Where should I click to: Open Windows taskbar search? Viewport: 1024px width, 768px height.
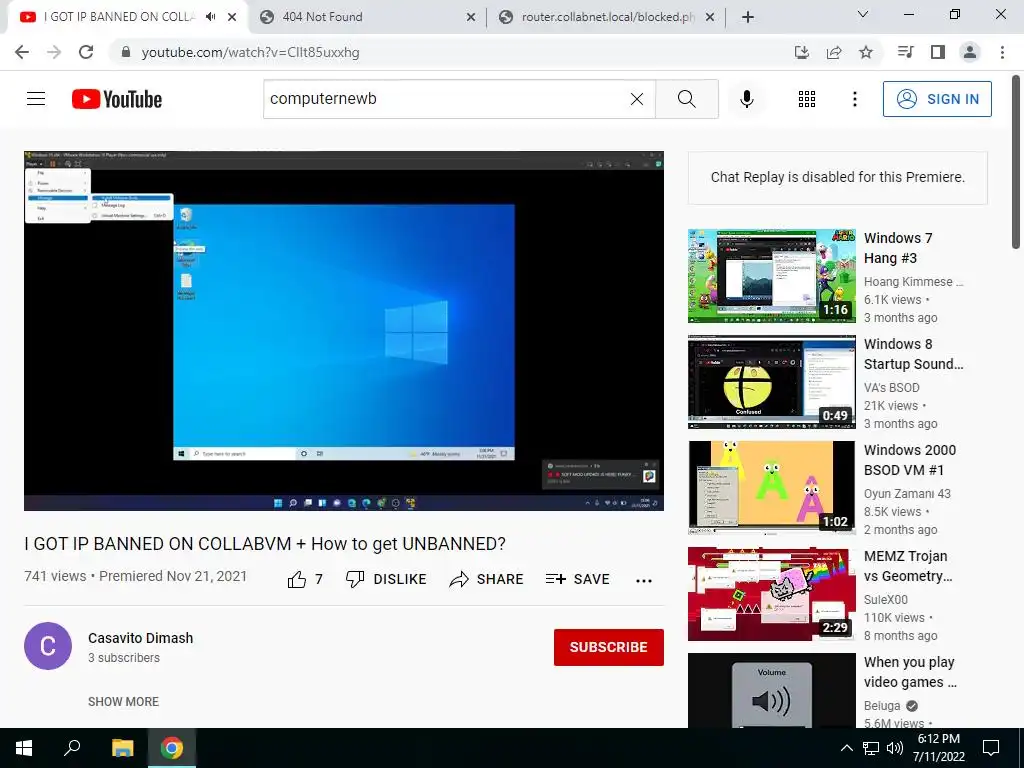coord(72,748)
